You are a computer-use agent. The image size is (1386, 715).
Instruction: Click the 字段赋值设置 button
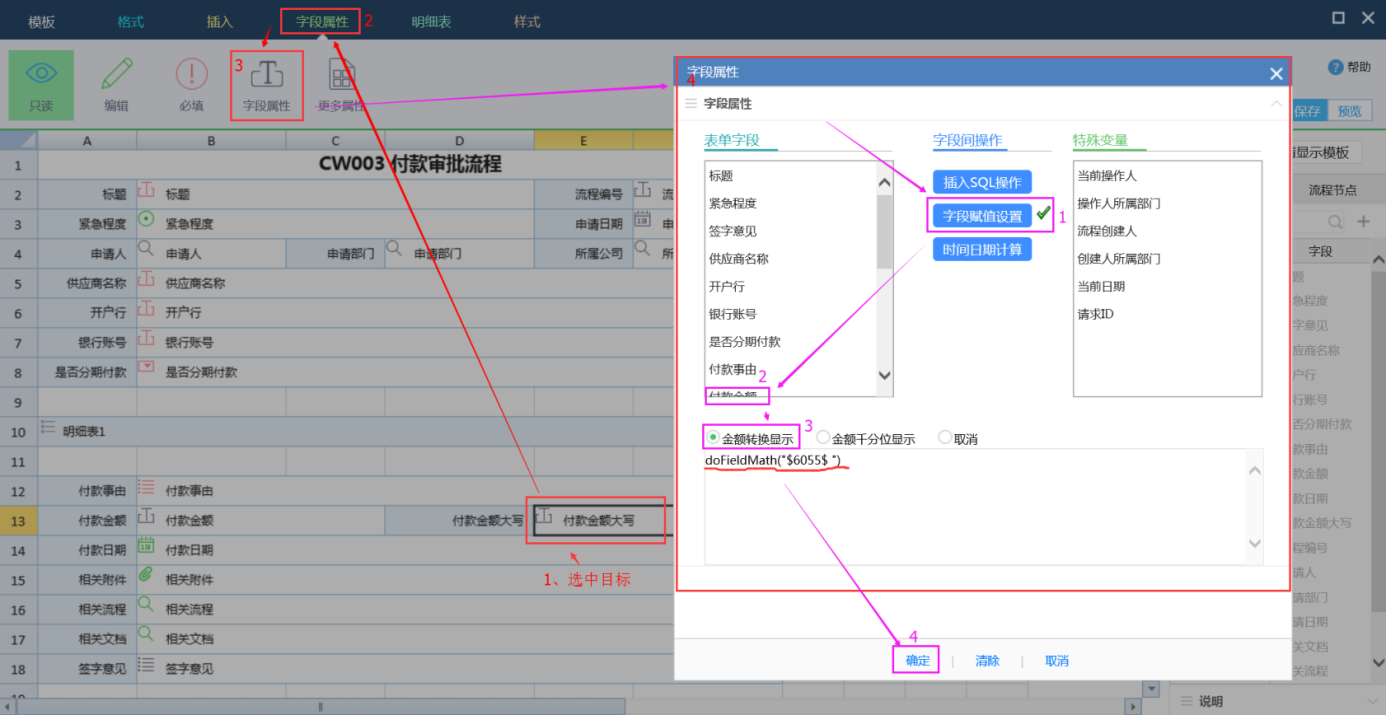(x=982, y=216)
